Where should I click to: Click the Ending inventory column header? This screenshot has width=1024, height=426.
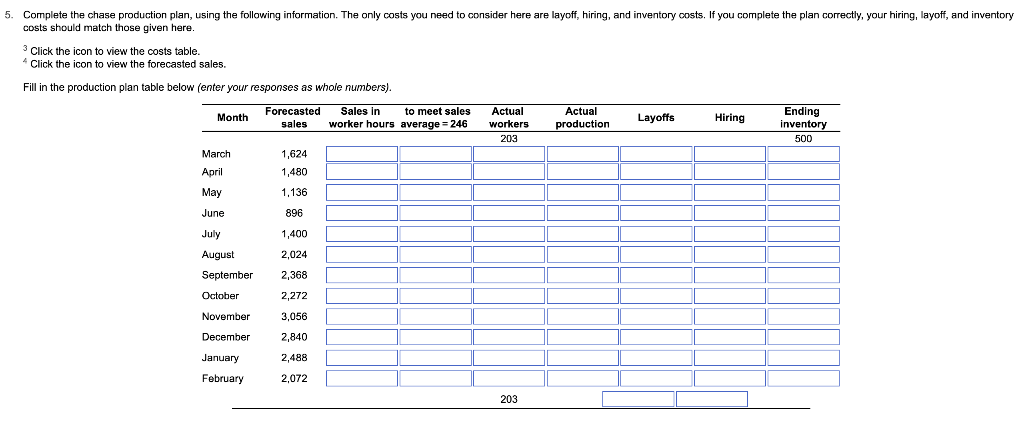[802, 118]
